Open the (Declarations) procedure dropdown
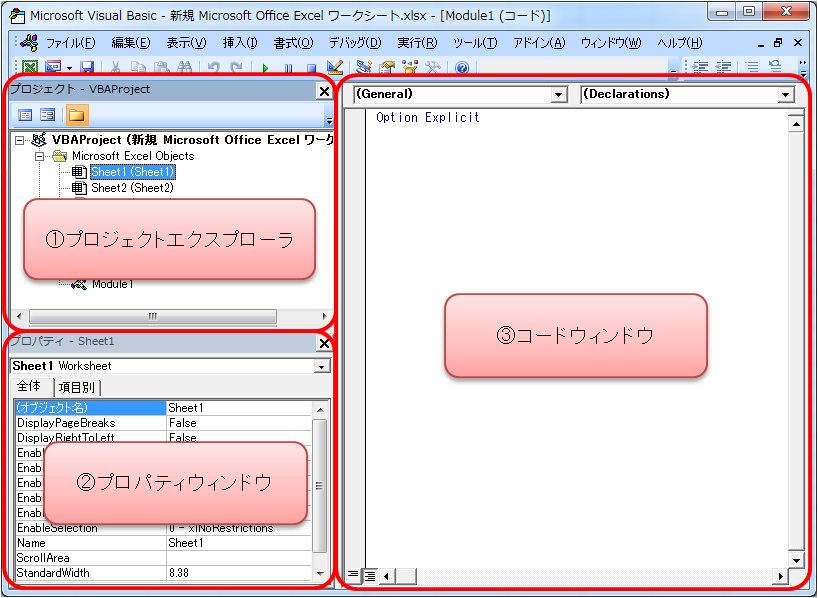Screen dimensions: 818x598 tap(786, 95)
